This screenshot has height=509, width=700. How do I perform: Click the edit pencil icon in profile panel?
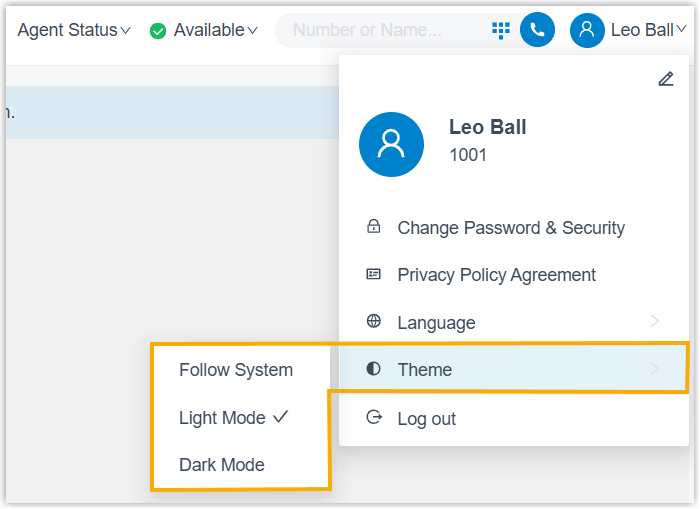[666, 79]
